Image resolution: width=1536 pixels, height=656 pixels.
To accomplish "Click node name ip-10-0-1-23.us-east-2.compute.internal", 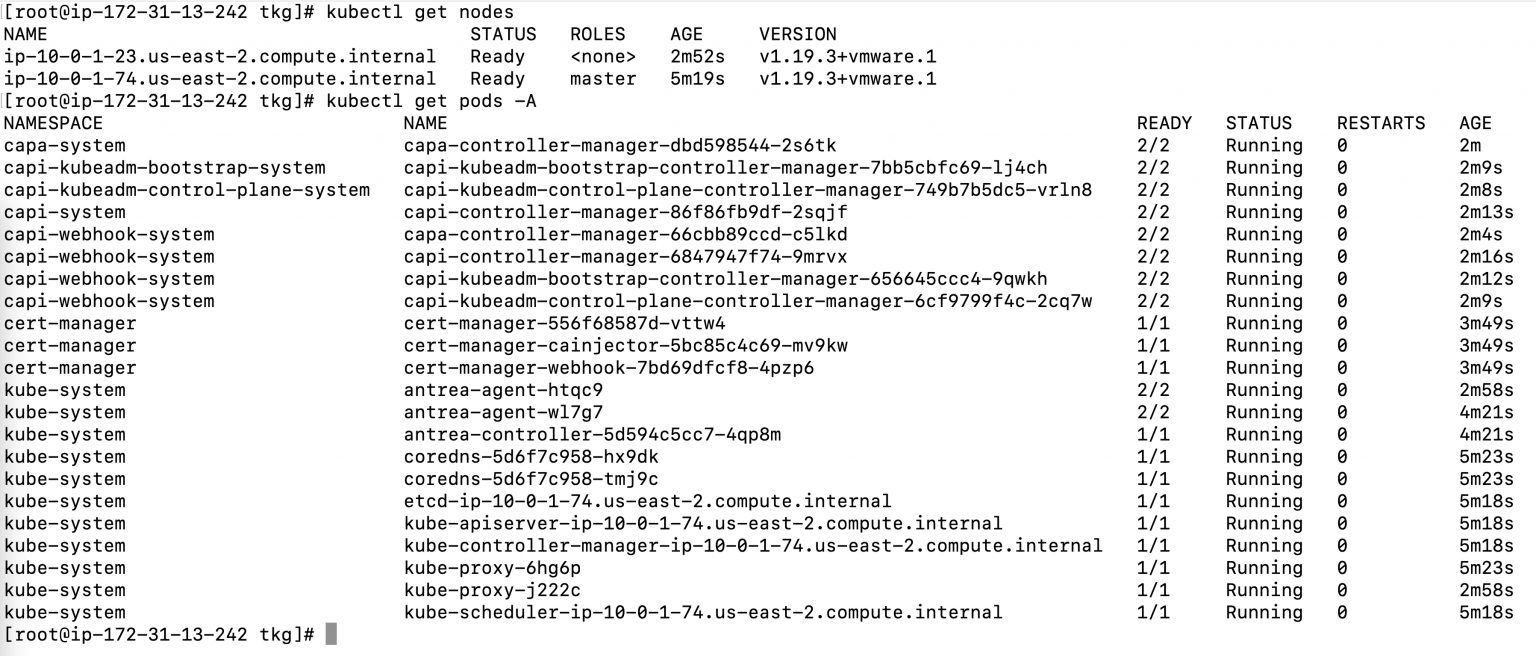I will 220,57.
